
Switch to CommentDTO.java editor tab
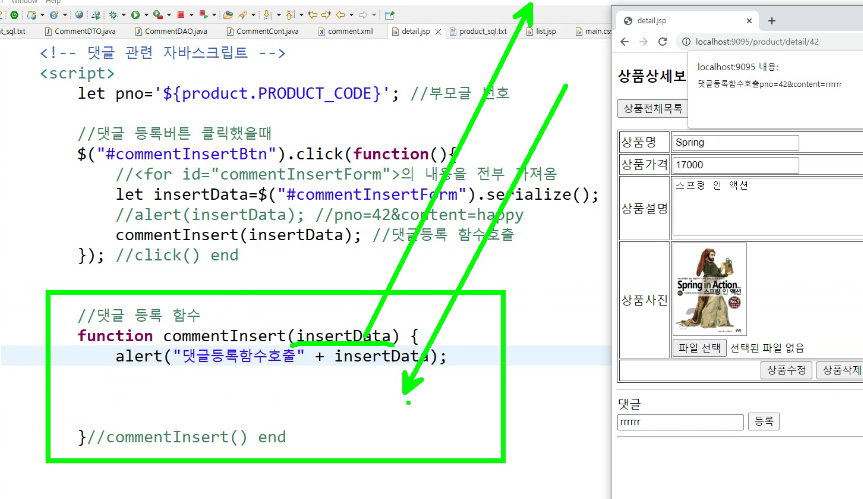(80, 31)
